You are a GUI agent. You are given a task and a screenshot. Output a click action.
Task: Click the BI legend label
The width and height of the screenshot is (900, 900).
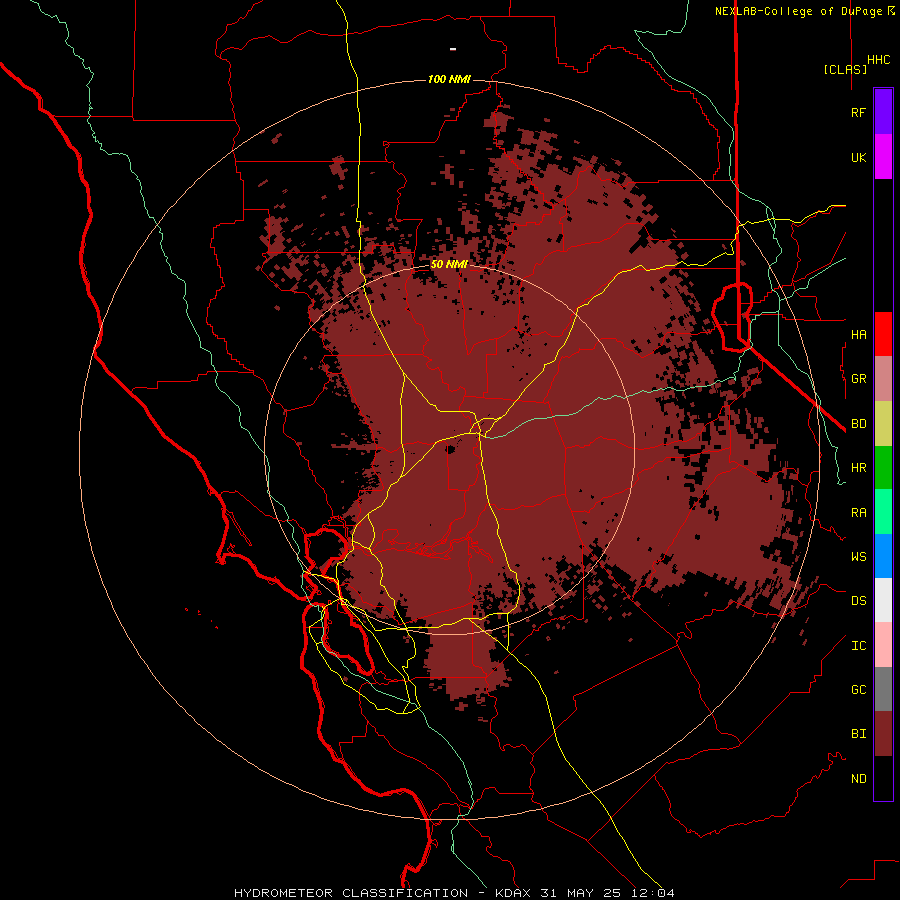(858, 734)
